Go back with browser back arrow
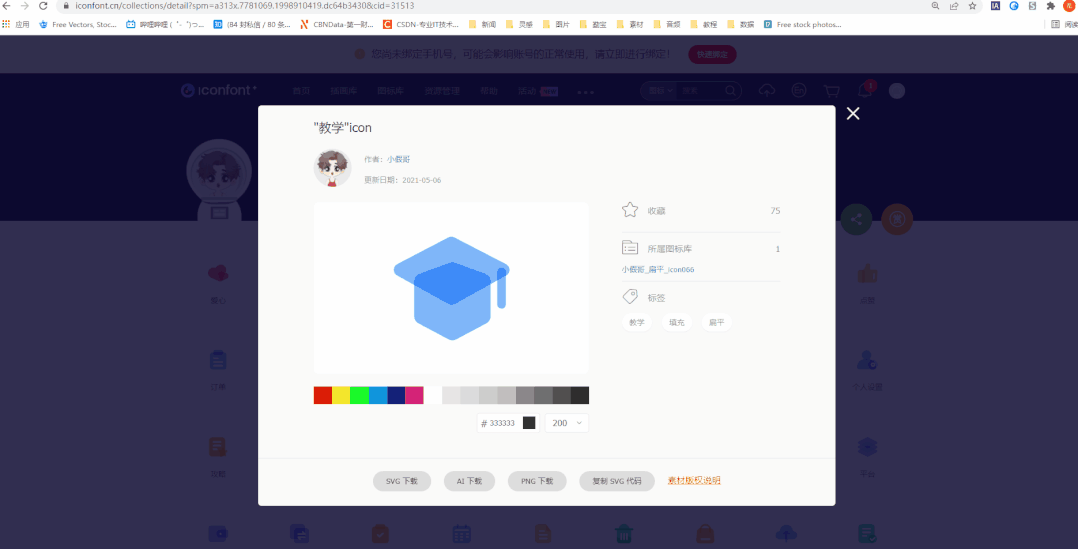Viewport: 1078px width, 549px height. click(7, 5)
